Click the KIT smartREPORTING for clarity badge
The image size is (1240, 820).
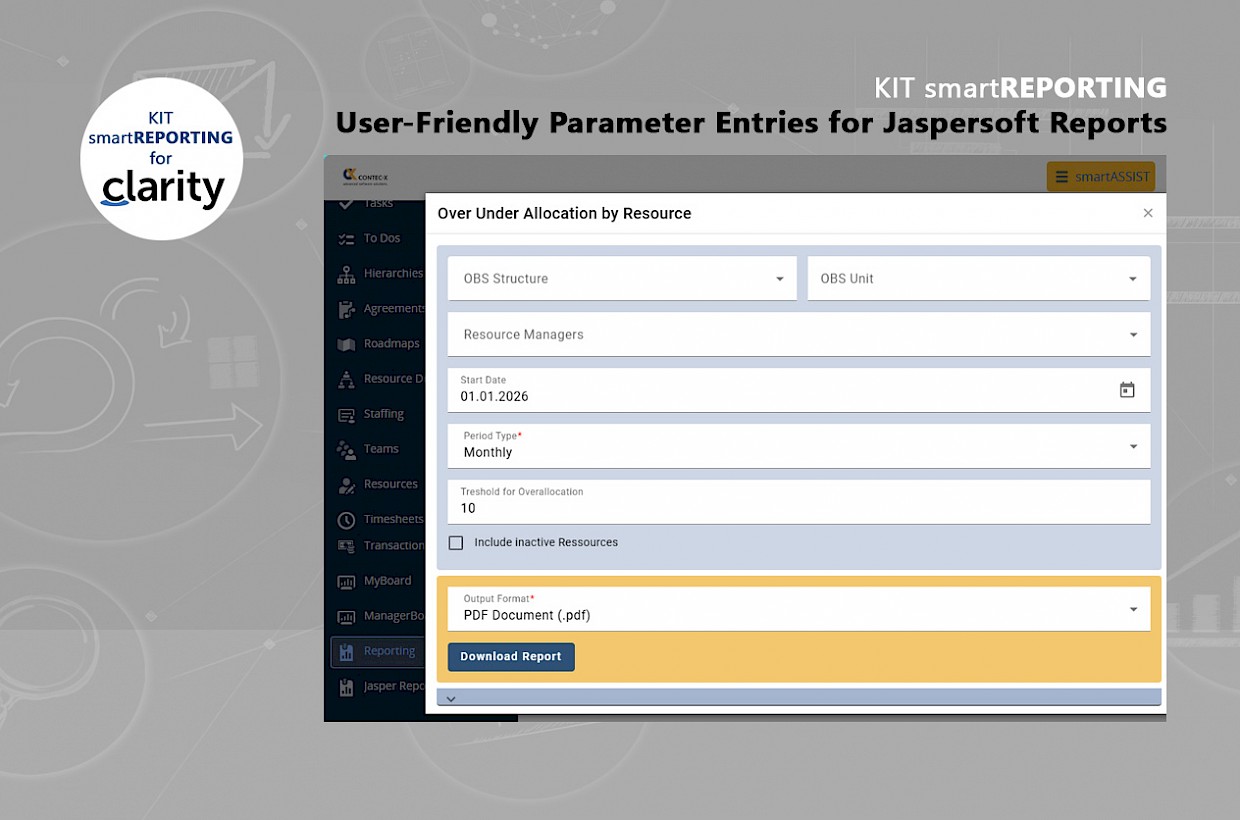[161, 160]
